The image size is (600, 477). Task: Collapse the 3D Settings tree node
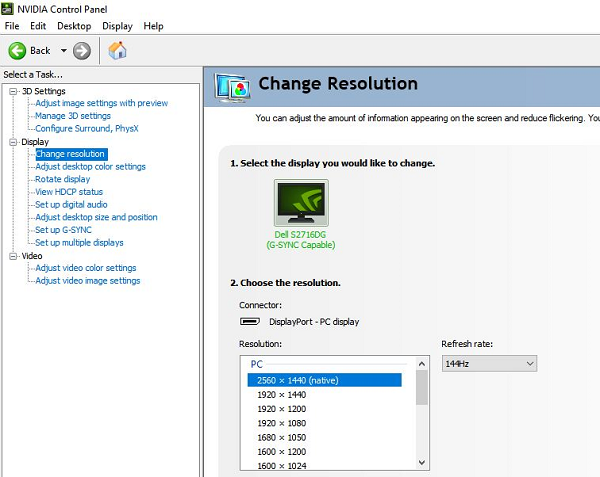13,91
